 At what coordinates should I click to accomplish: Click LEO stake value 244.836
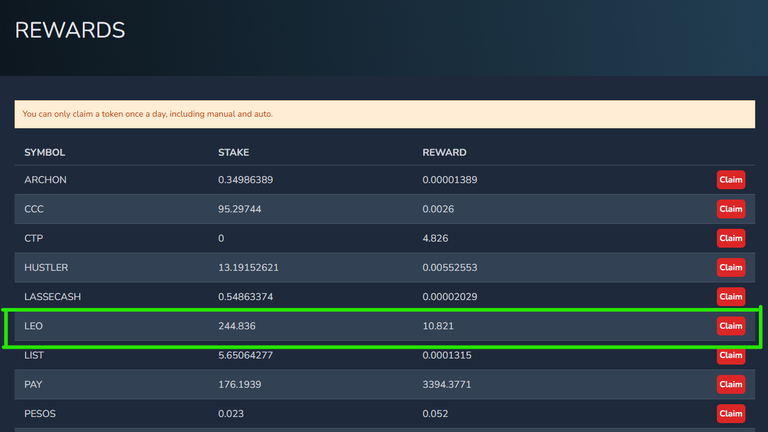[x=237, y=326]
